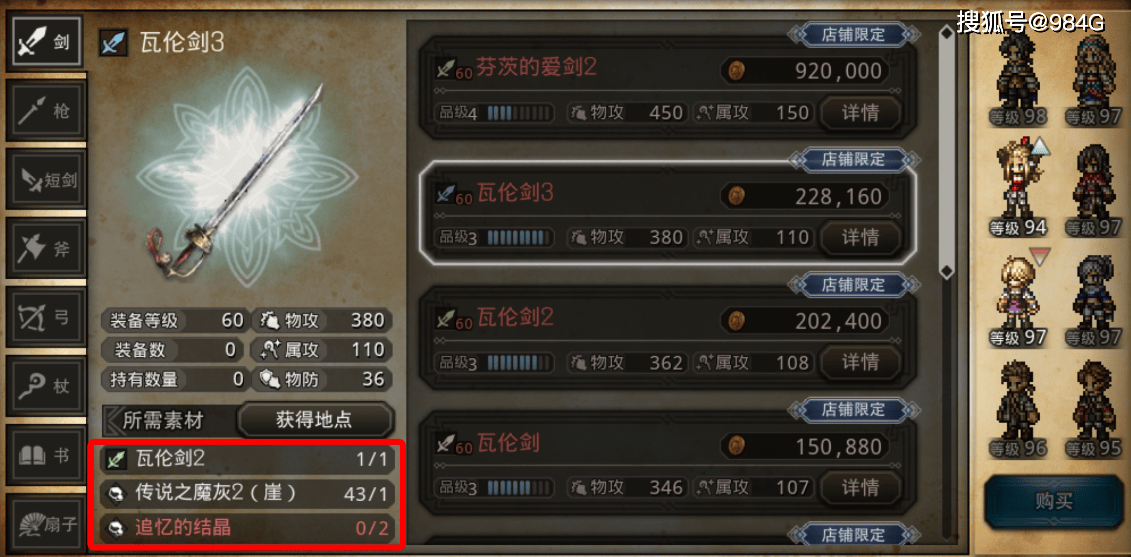Choose the level 98 character sprite
The width and height of the screenshot is (1131, 557).
1018,80
